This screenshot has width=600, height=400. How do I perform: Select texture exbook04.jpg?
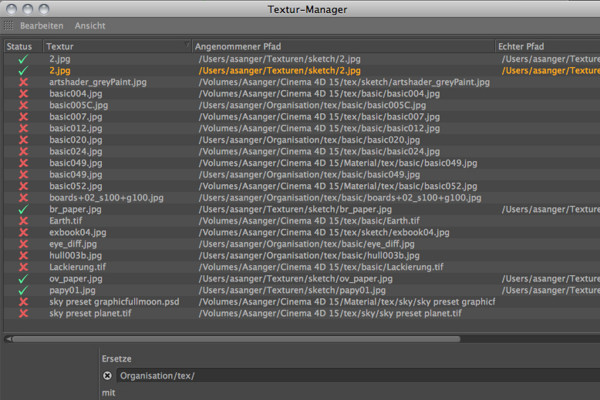[78, 232]
